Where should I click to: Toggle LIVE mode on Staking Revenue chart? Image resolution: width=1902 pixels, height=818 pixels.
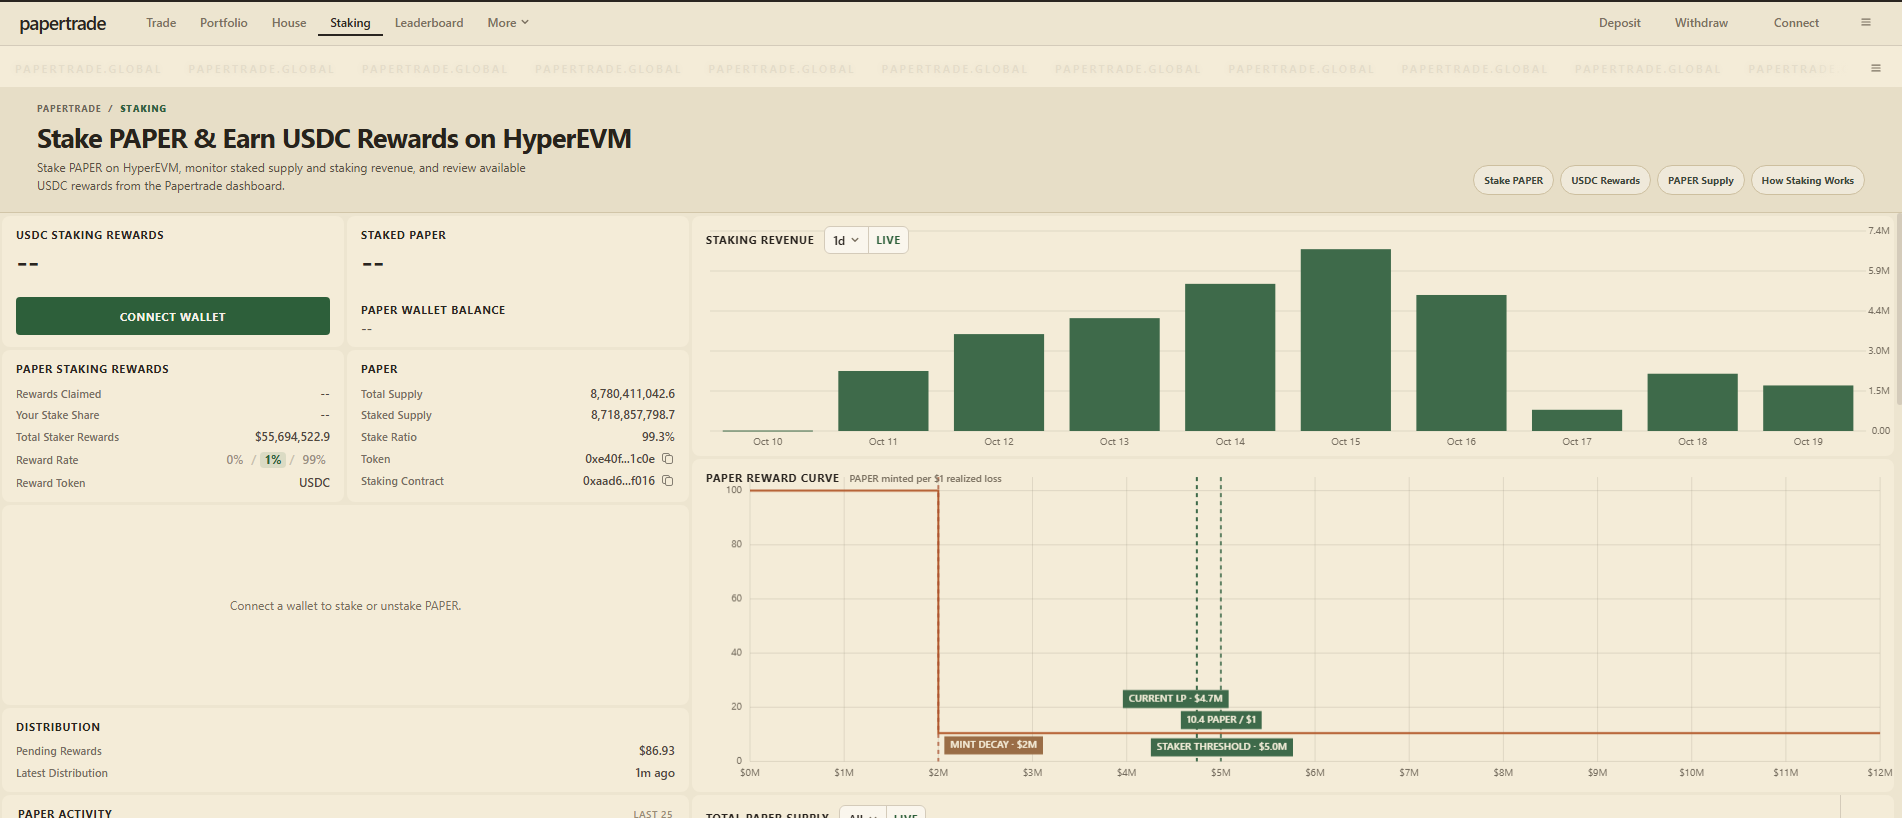pos(888,240)
